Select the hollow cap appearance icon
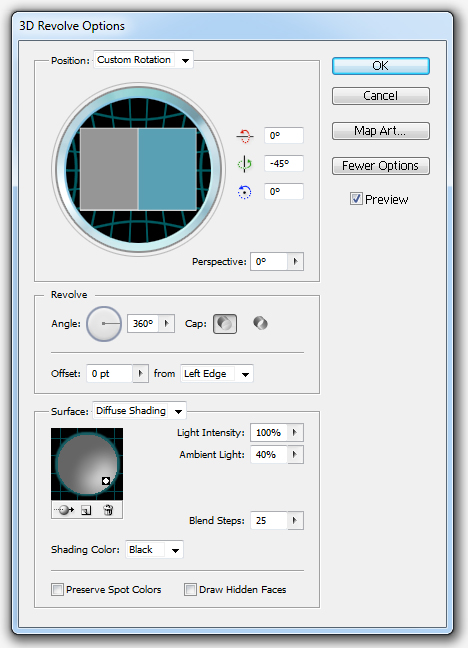 [260, 323]
